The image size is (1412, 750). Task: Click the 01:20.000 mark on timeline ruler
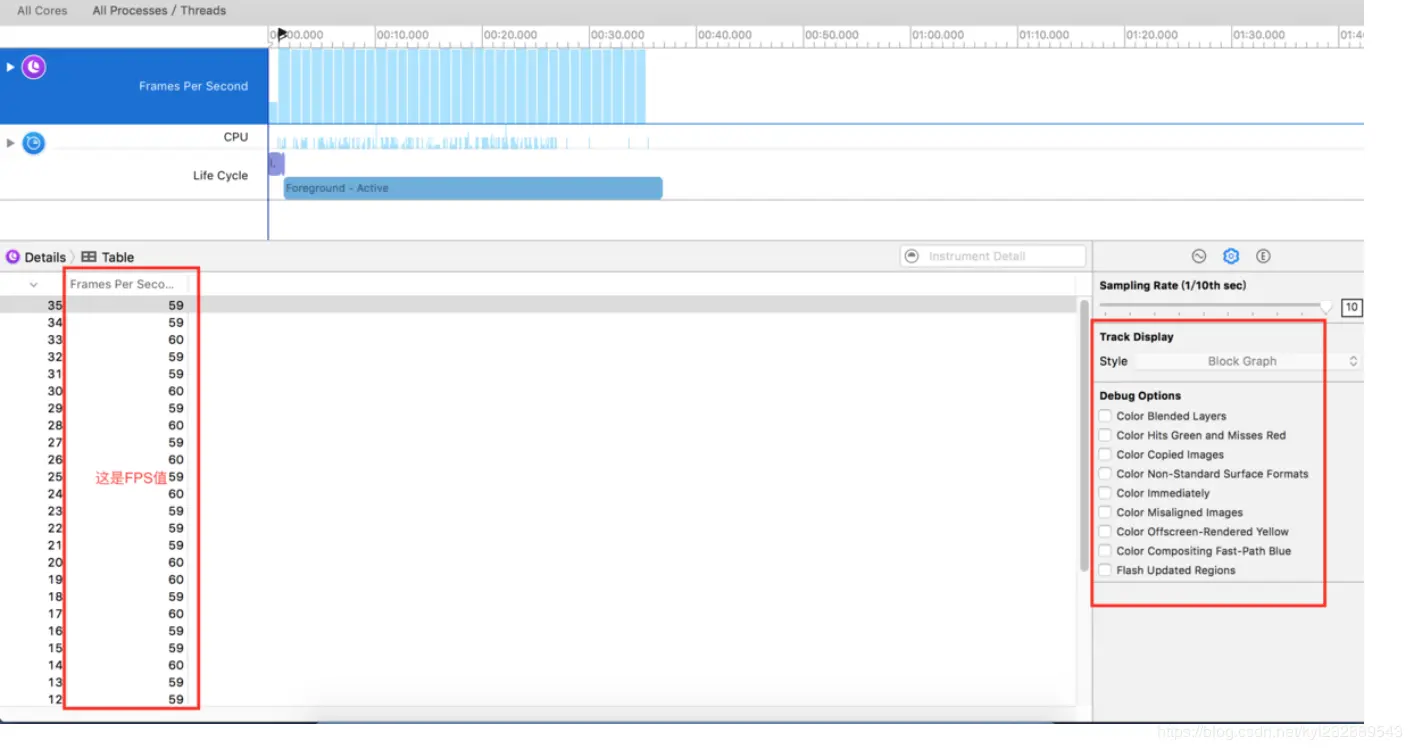click(x=1152, y=35)
